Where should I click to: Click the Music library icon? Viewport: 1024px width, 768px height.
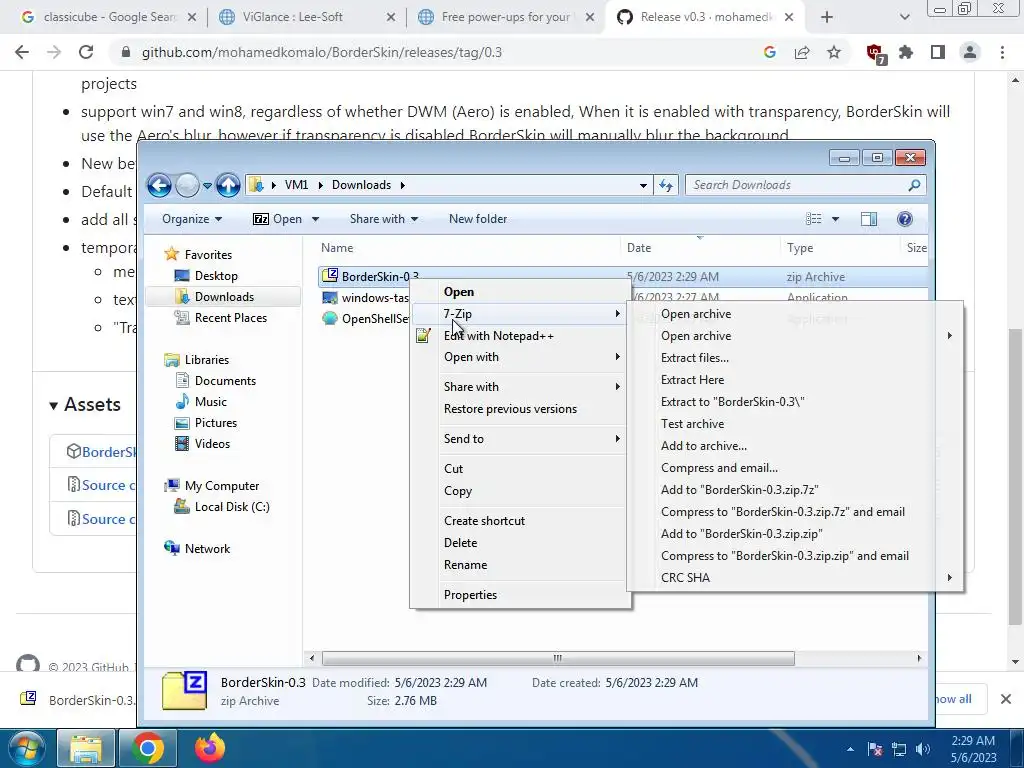182,402
